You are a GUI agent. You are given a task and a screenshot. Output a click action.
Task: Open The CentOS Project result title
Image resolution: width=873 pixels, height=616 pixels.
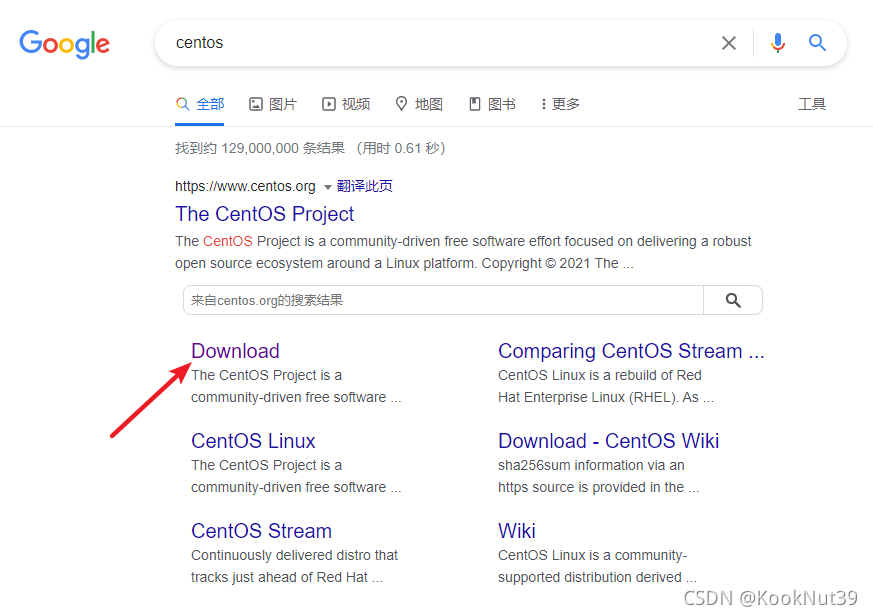(264, 214)
